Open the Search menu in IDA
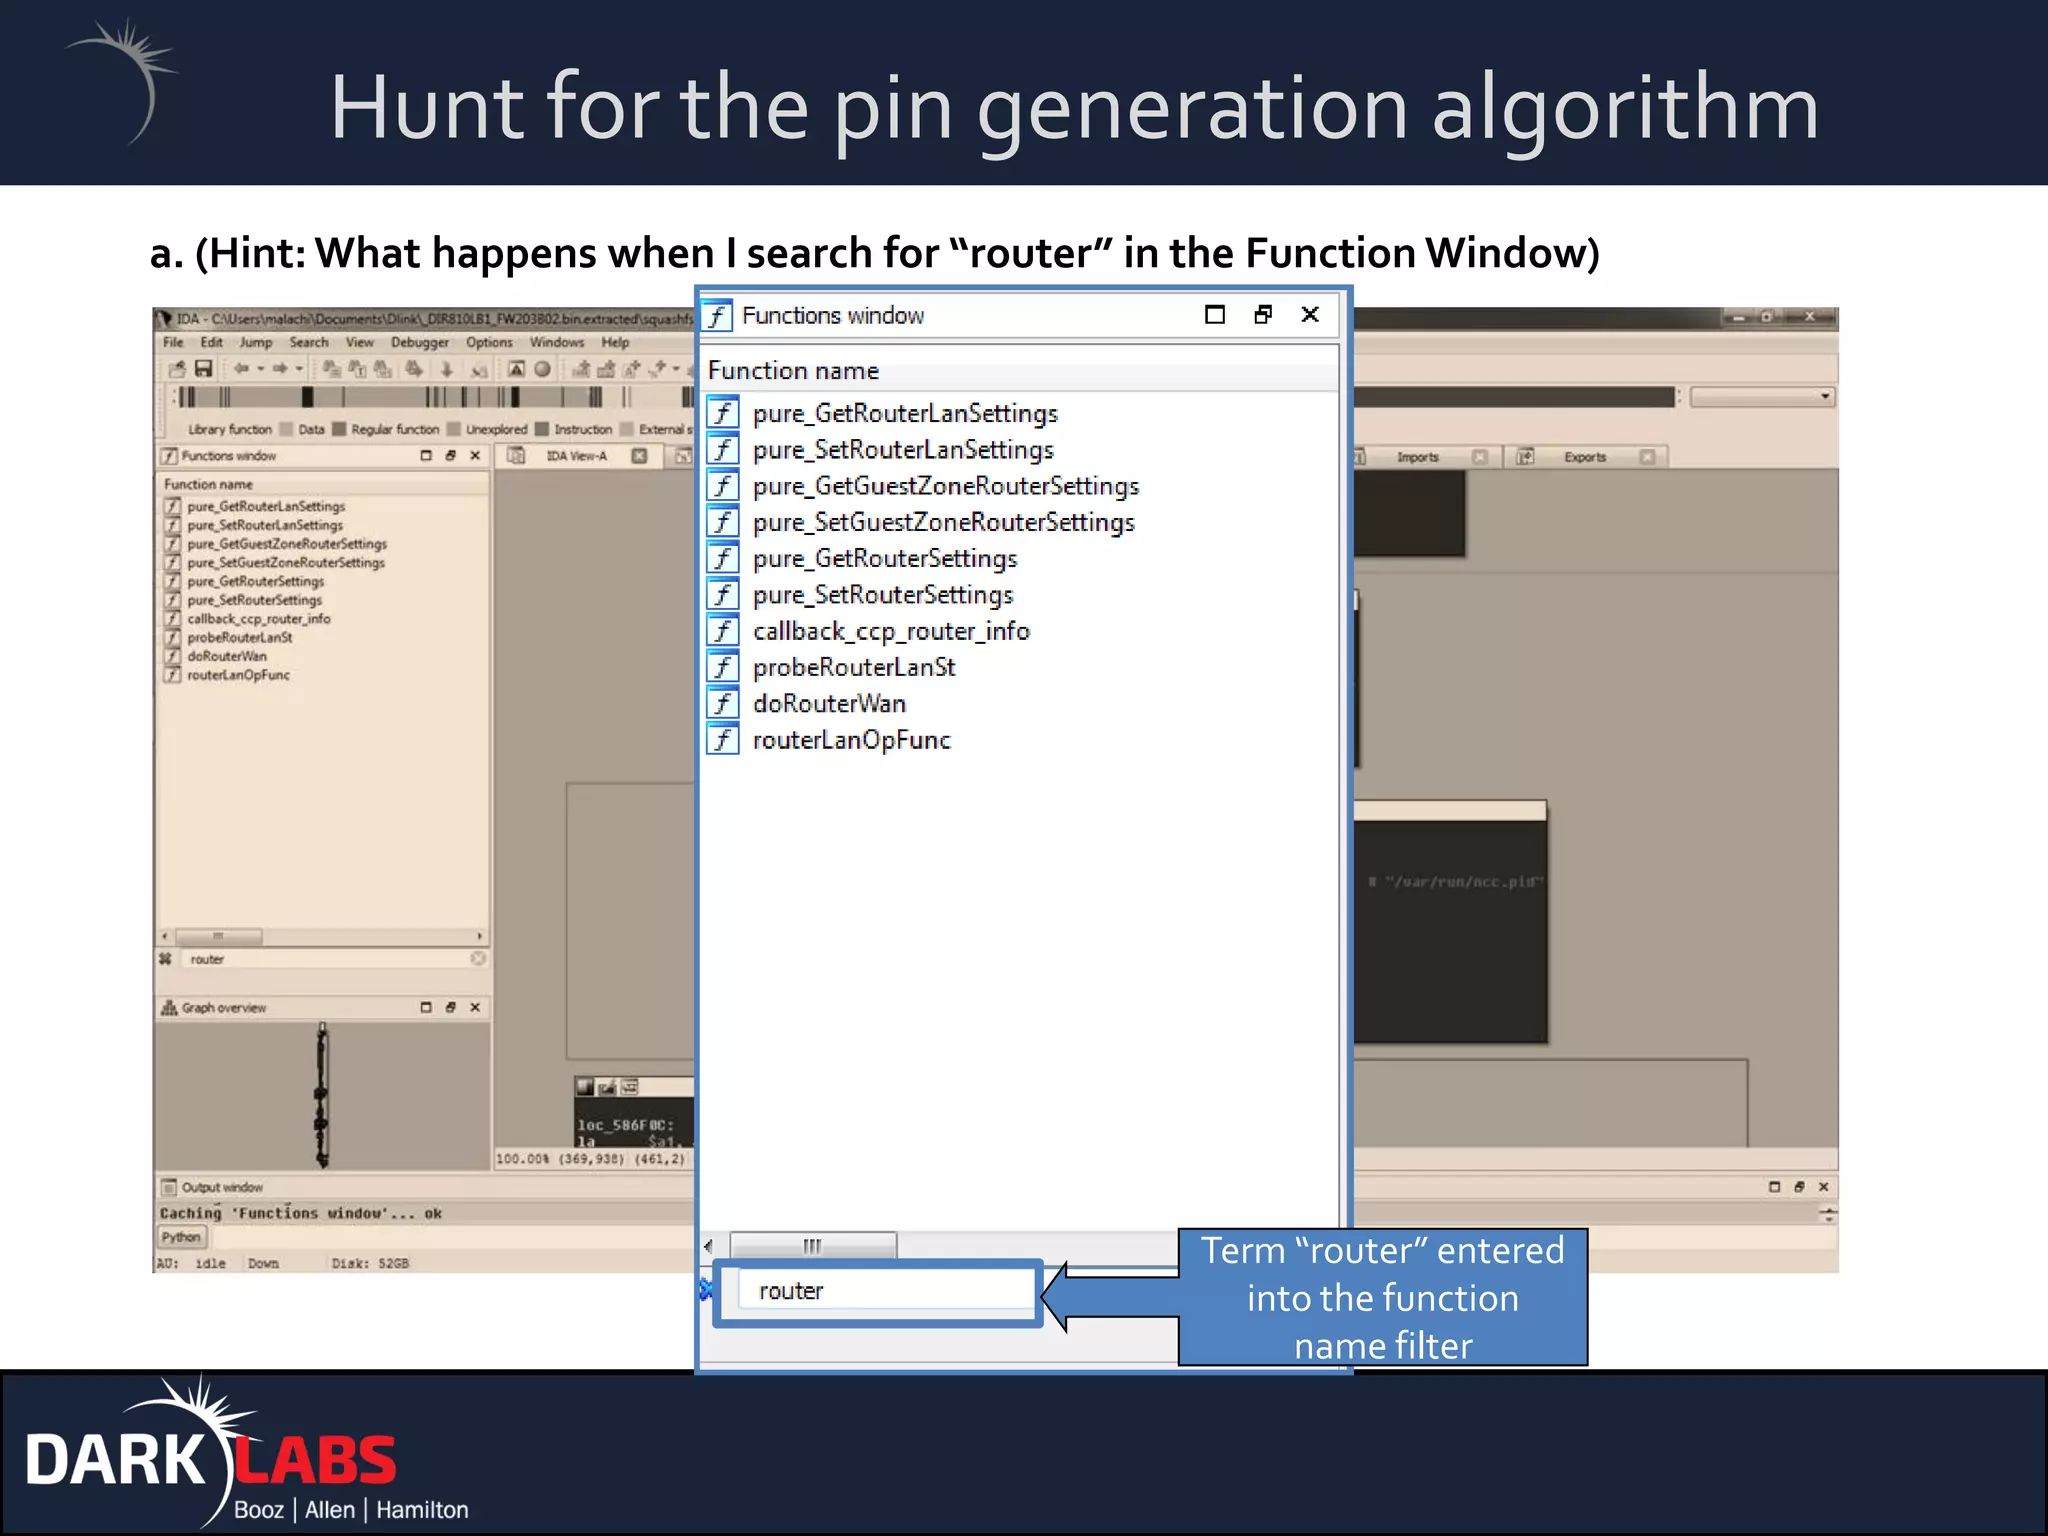This screenshot has height=1536, width=2048. point(309,342)
